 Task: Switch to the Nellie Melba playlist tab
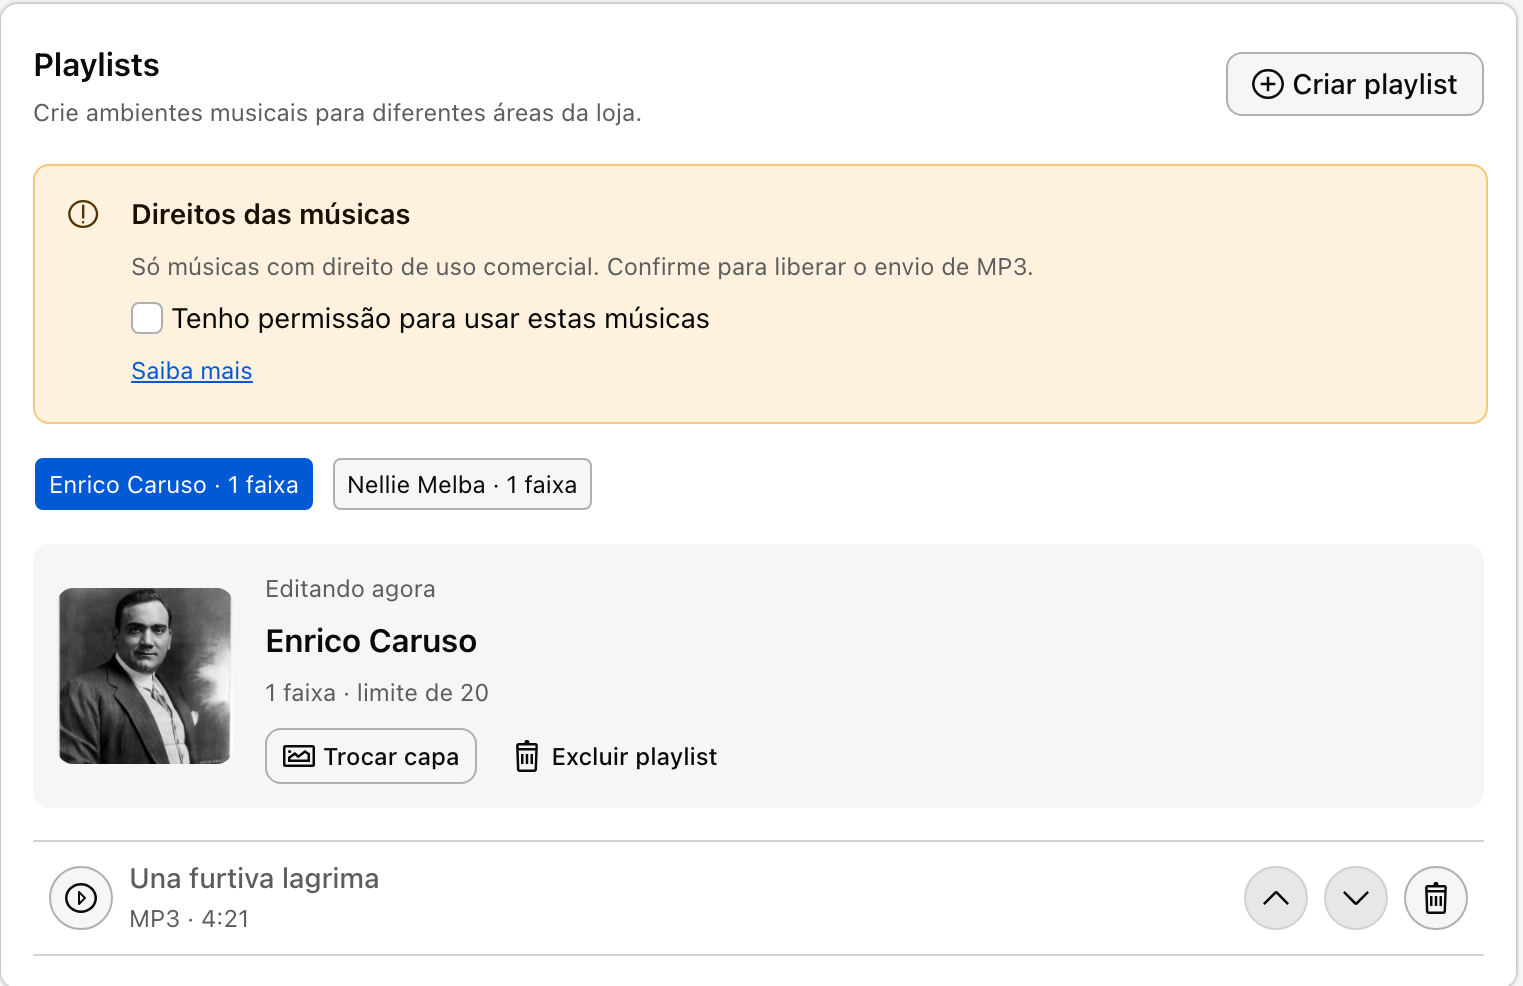[462, 484]
